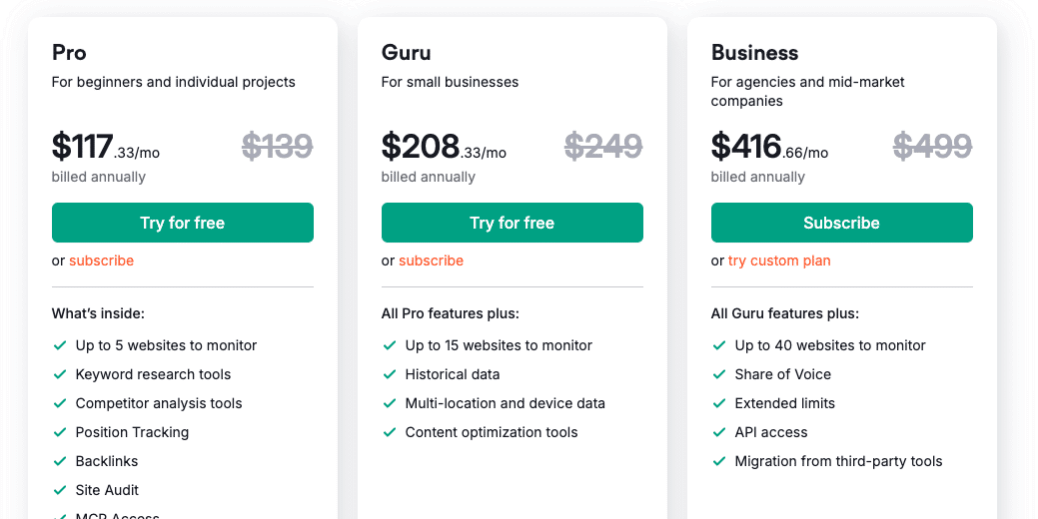Follow the try custom plan link

(x=779, y=261)
